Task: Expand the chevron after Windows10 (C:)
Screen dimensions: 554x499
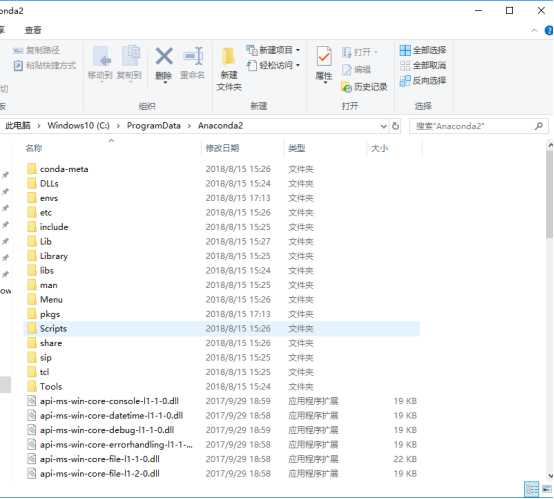Action: point(118,126)
